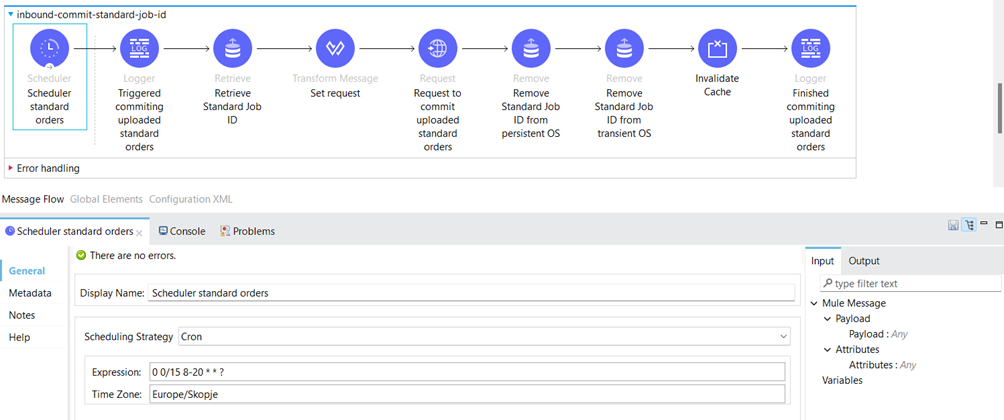Click Remove Standard Job ID from persistent OS
Viewport: 1004px width, 420px height.
click(x=531, y=48)
